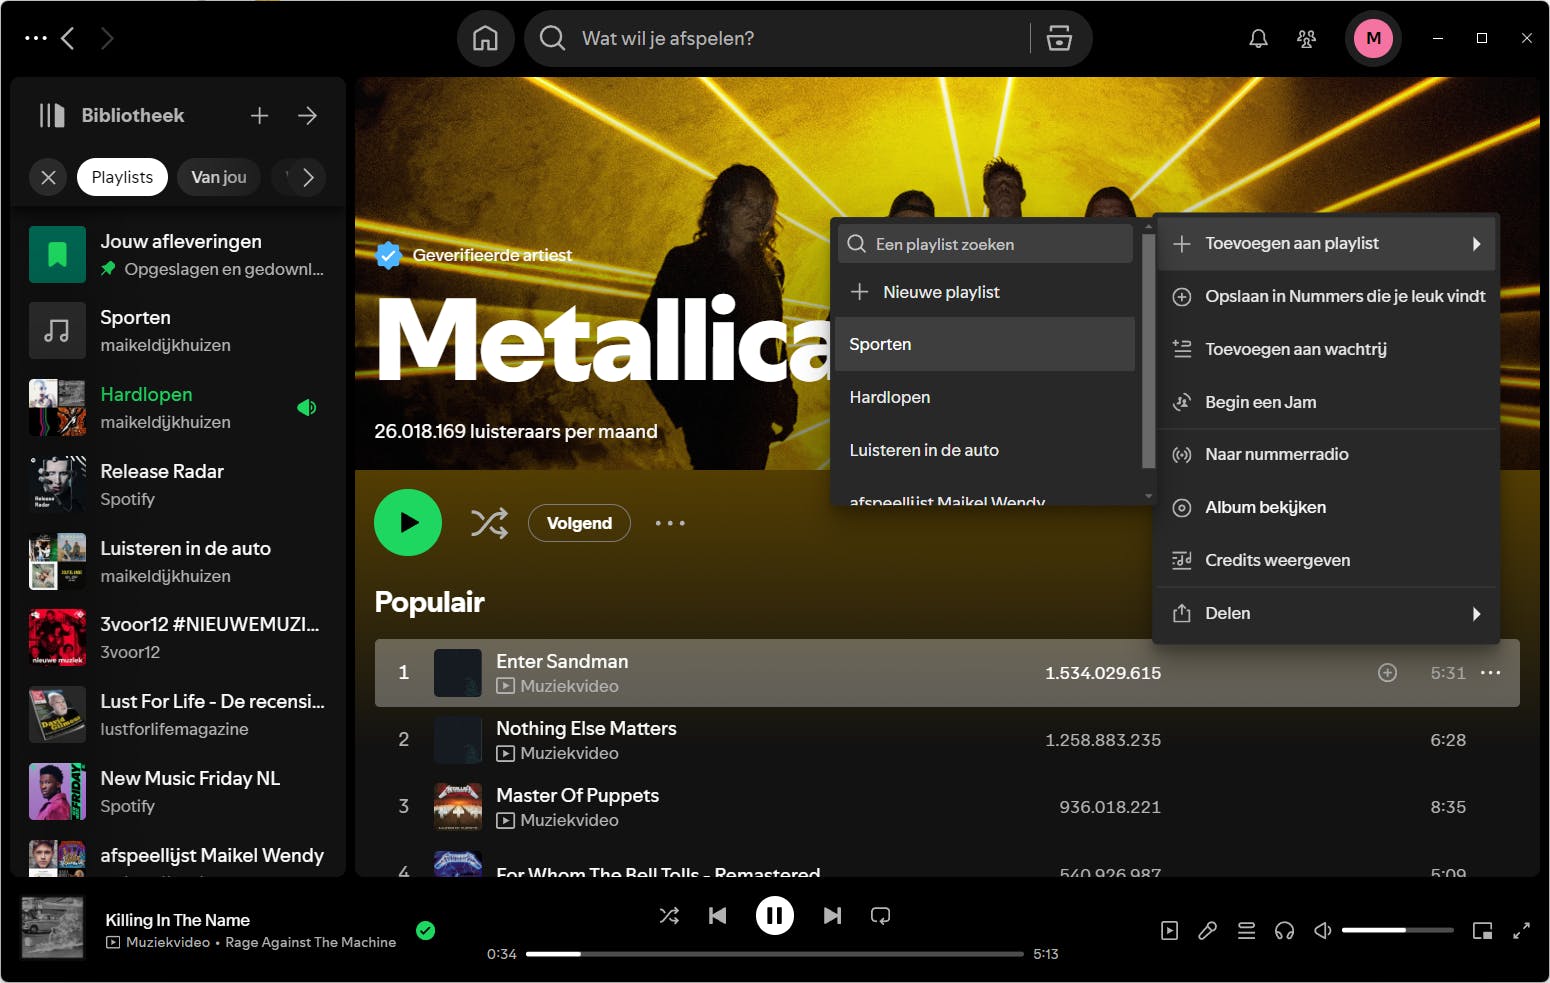Click the Volgend follow button

[579, 523]
